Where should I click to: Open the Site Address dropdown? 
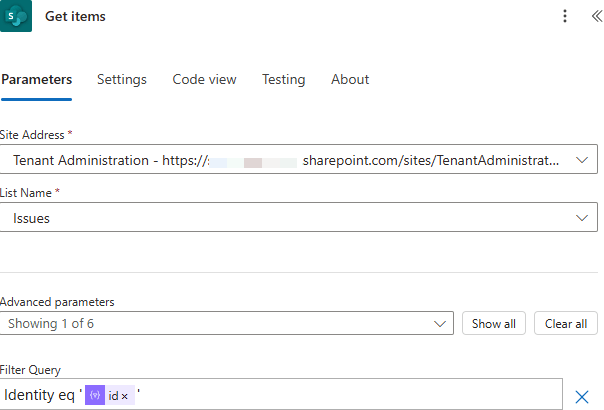(x=290, y=160)
